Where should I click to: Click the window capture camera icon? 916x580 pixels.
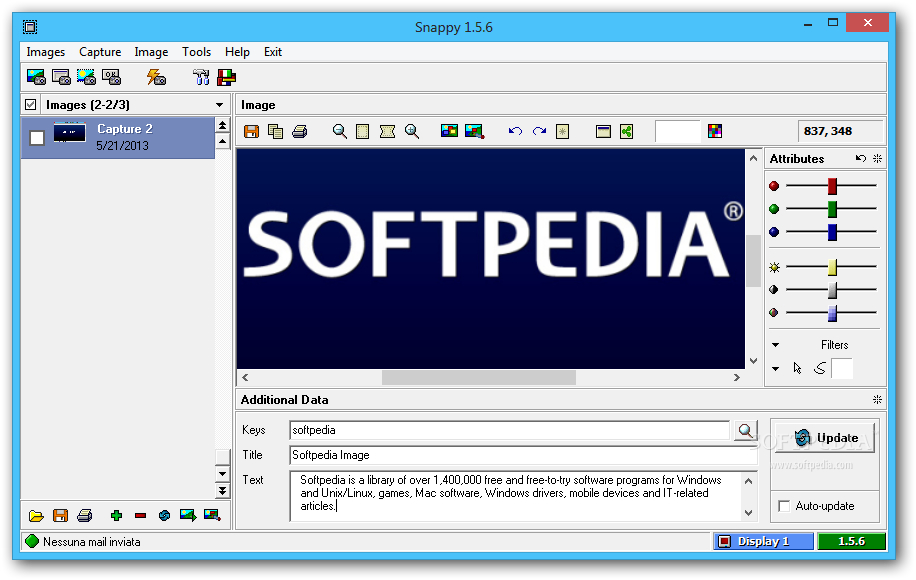pos(61,77)
